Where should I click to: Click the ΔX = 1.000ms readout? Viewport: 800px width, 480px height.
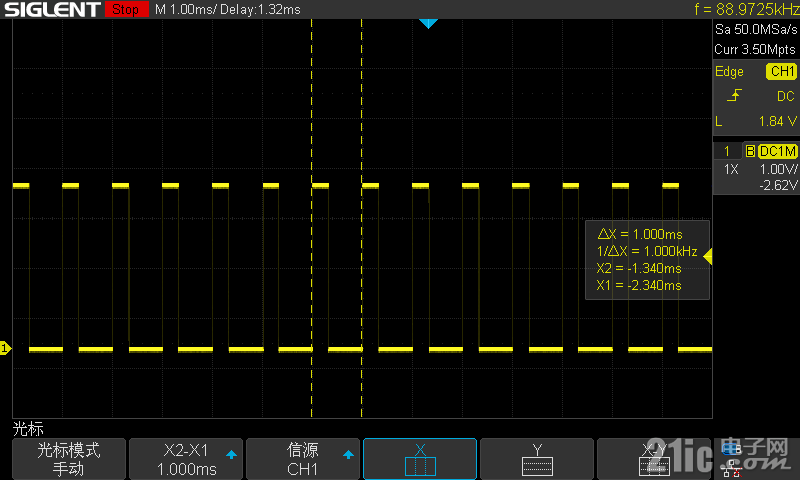(640, 235)
